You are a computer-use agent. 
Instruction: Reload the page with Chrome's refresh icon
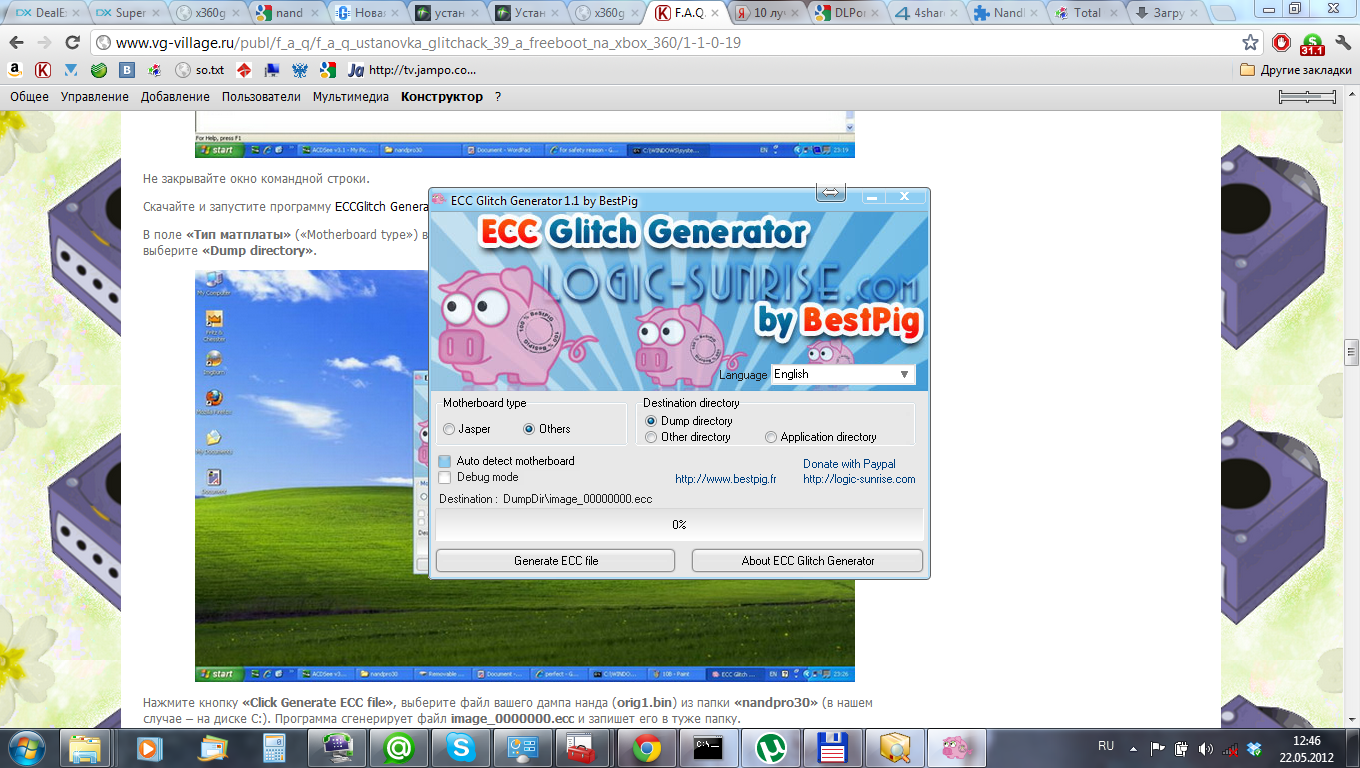[72, 43]
